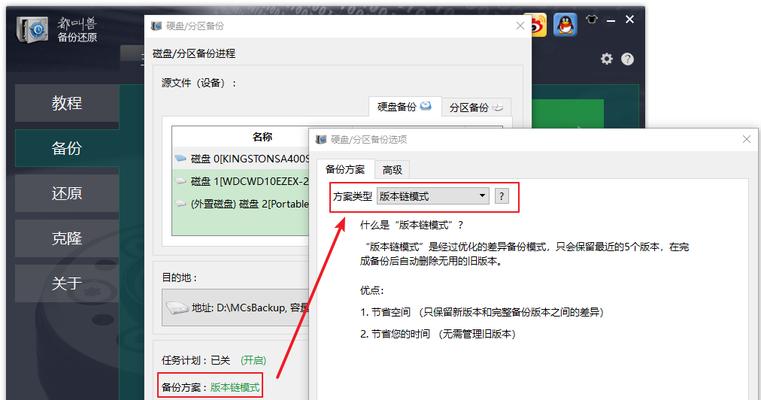Click the 版本链模式 backup scheme link
Image resolution: width=761 pixels, height=400 pixels.
235,387
